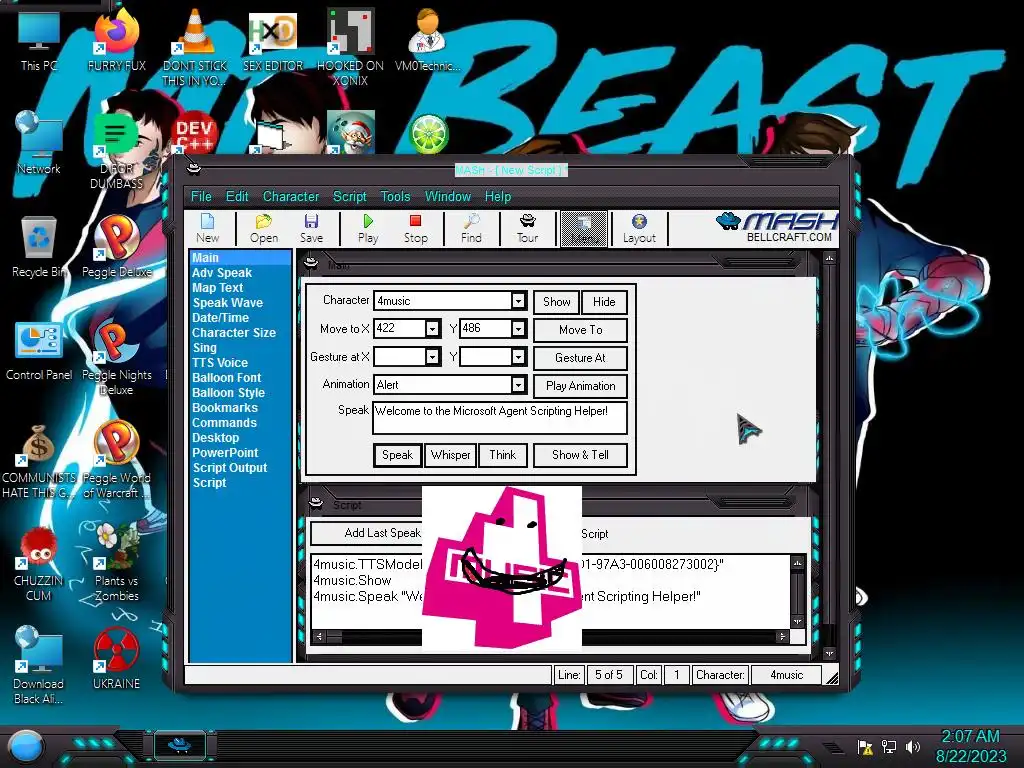Select the UKRAINE radiation desktop icon
Screen dimensions: 1024x768
click(117, 660)
